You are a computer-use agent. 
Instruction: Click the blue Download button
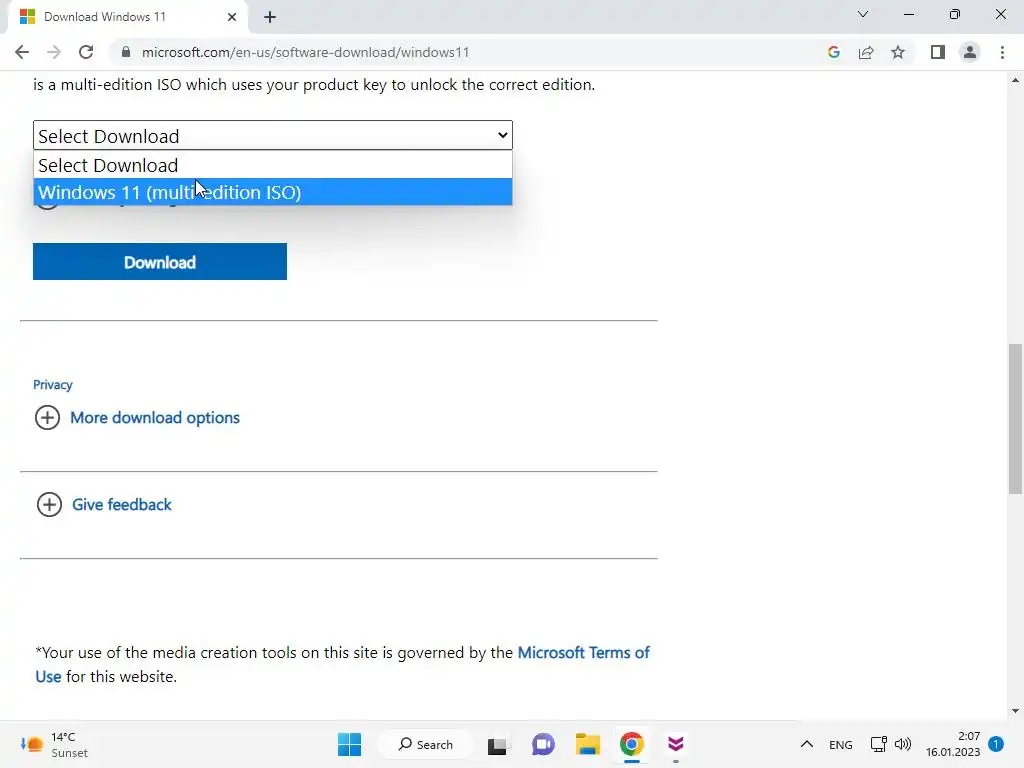click(160, 262)
